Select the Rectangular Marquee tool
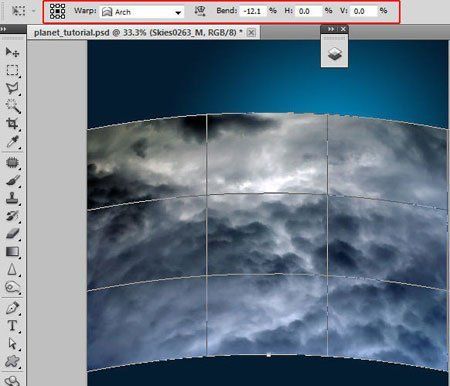The width and height of the screenshot is (450, 386). click(x=12, y=70)
